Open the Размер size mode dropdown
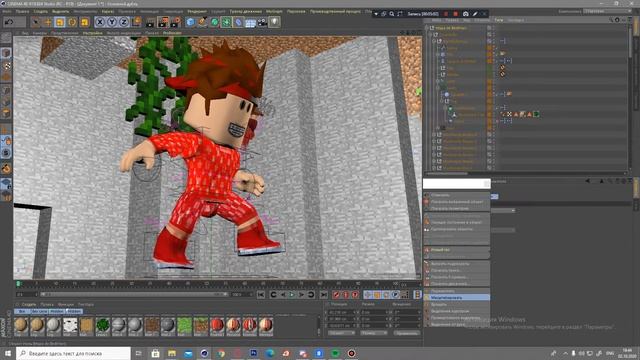Image resolution: width=640 pixels, height=360 pixels. click(374, 333)
